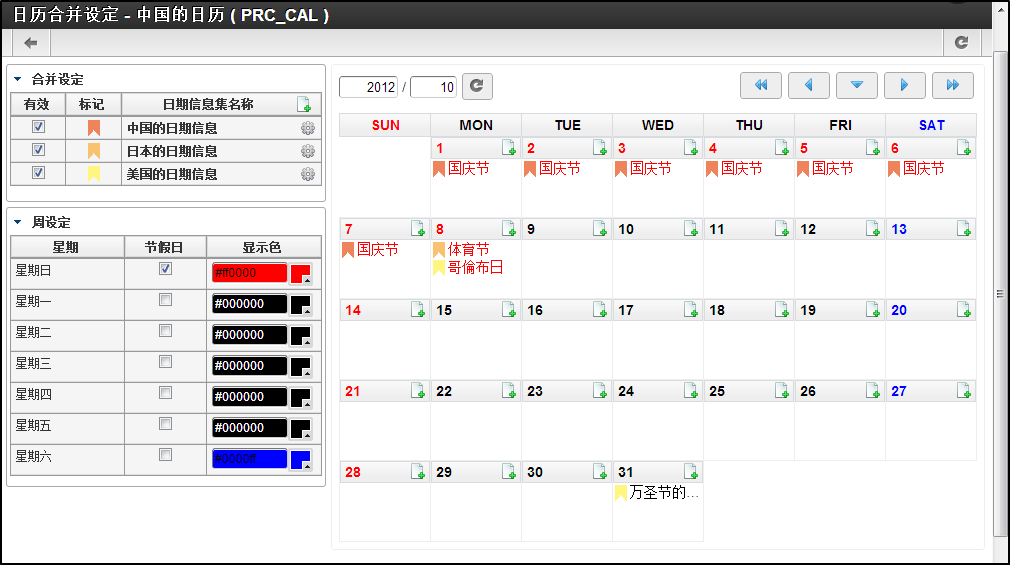Reload calendar next to month field

pyautogui.click(x=477, y=86)
